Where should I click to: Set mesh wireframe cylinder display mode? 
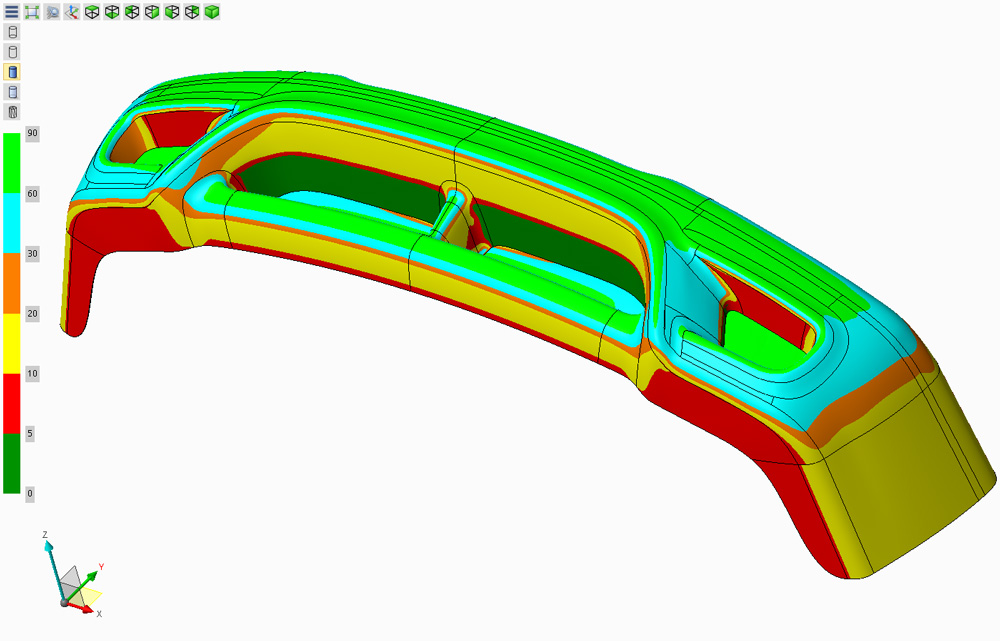click(11, 112)
